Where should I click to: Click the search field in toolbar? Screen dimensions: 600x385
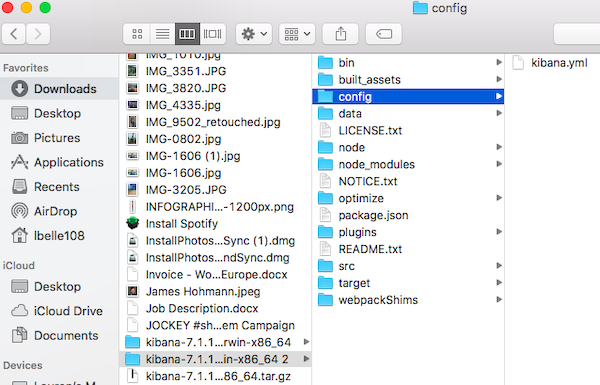(x=577, y=34)
